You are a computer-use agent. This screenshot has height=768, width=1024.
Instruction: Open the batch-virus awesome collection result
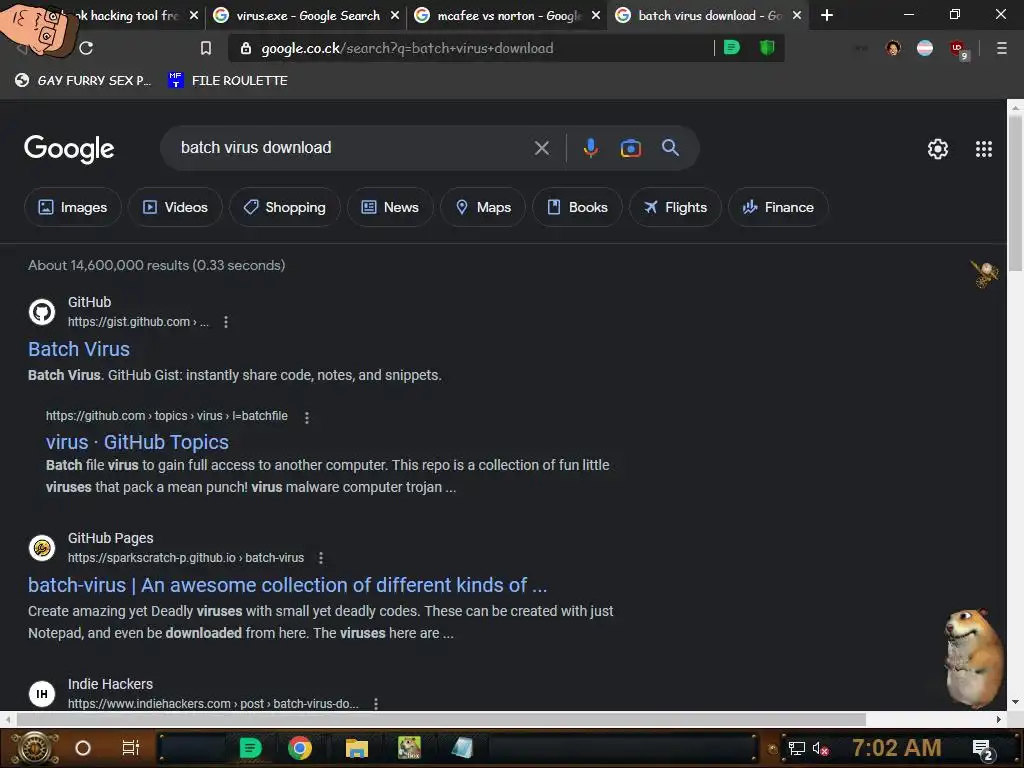click(x=287, y=585)
